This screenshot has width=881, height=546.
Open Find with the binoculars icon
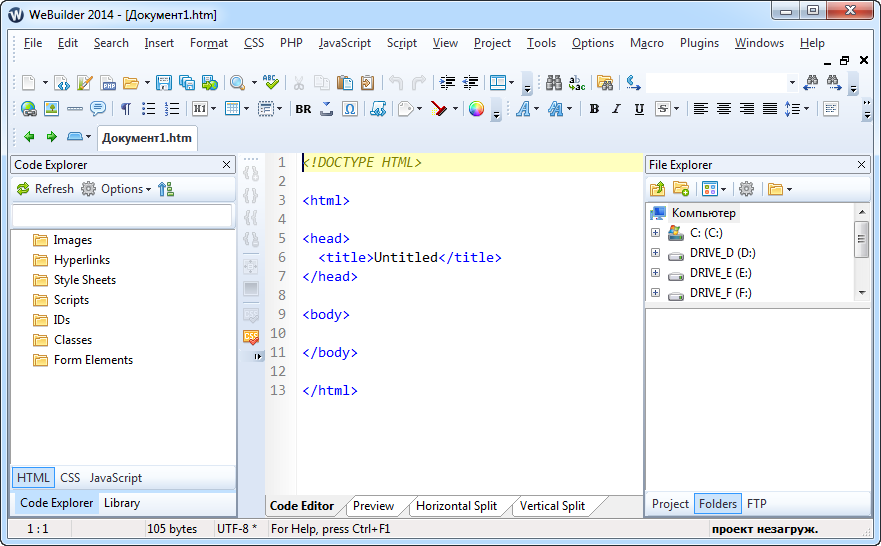coord(554,83)
